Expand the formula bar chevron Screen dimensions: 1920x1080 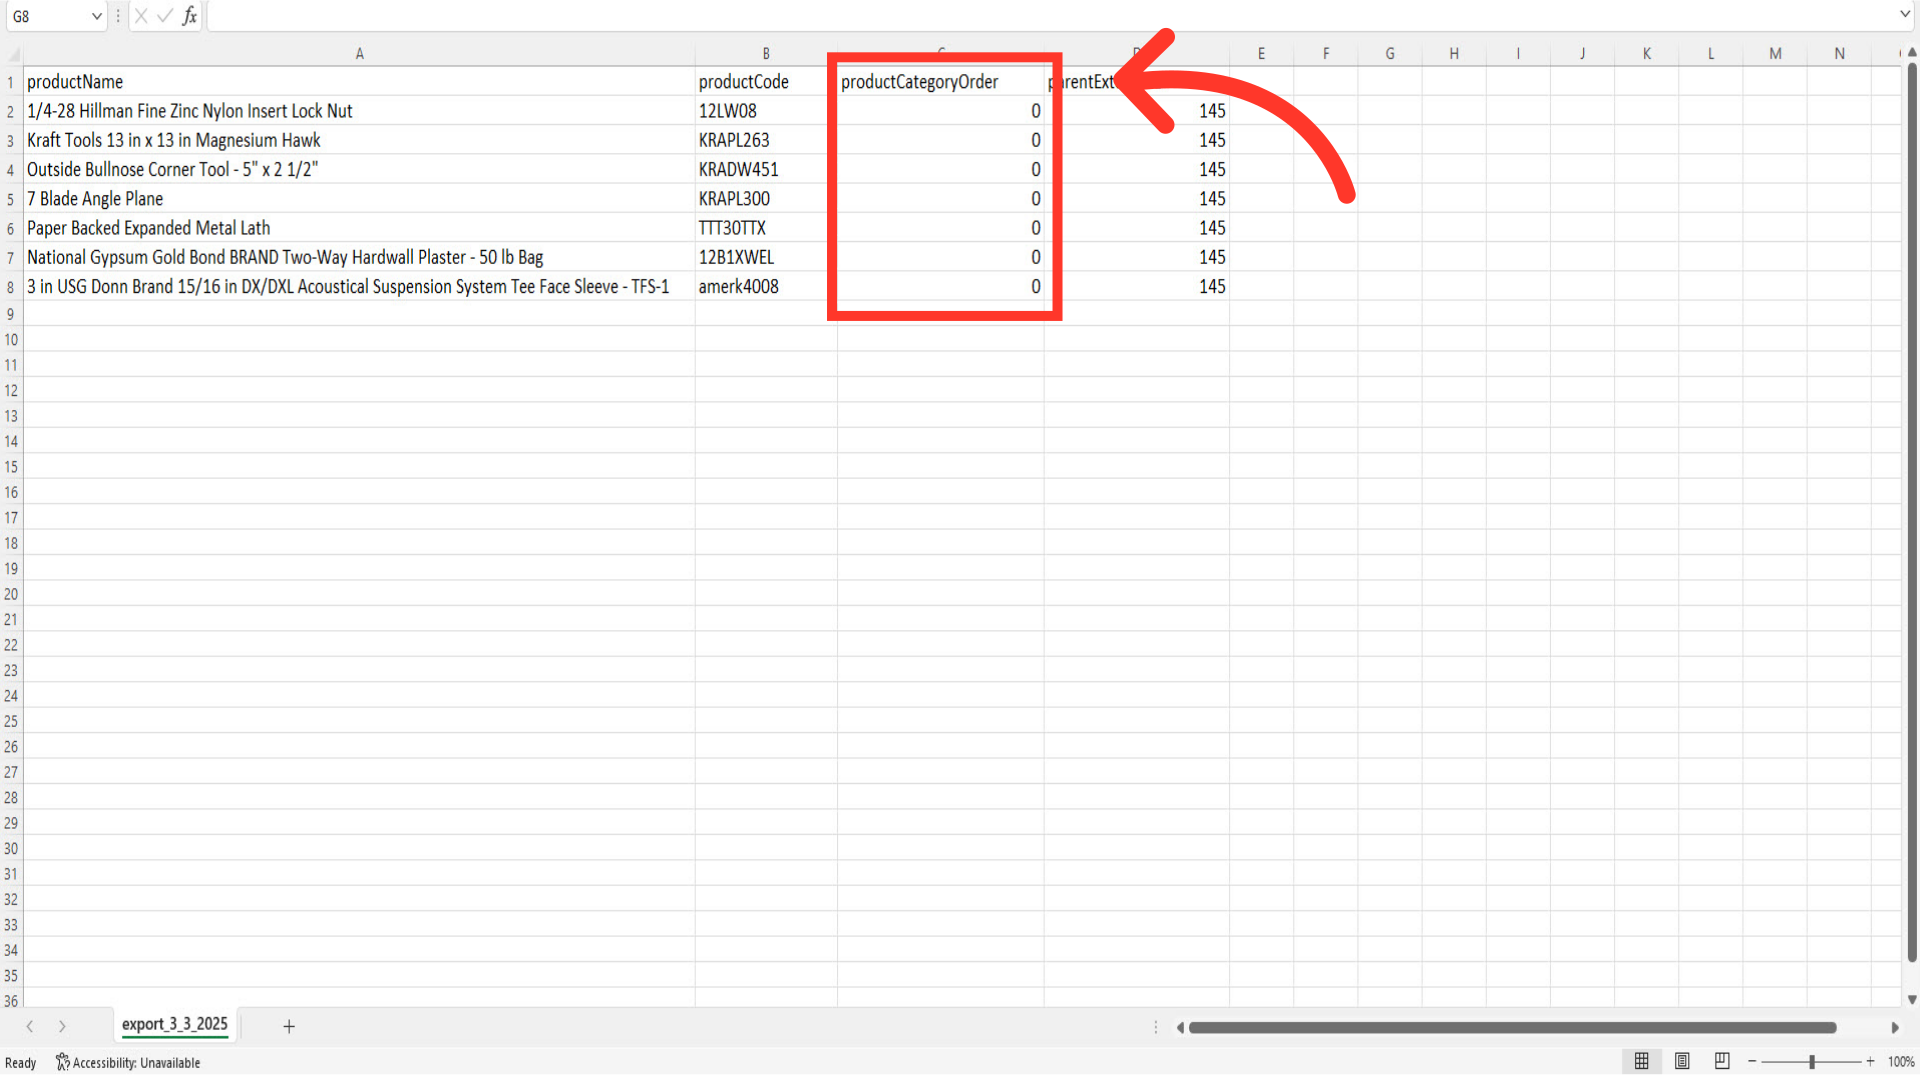(1904, 14)
